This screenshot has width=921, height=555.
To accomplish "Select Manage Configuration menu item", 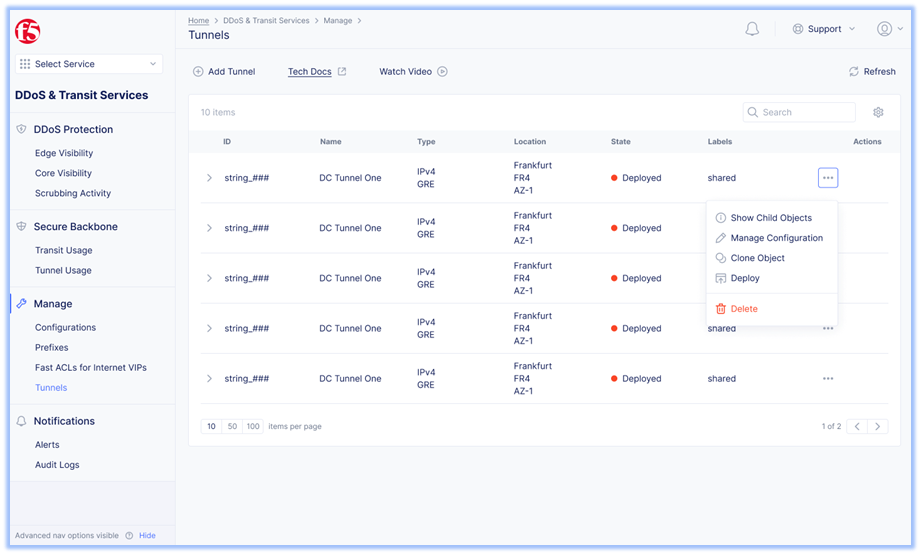I will pos(771,238).
